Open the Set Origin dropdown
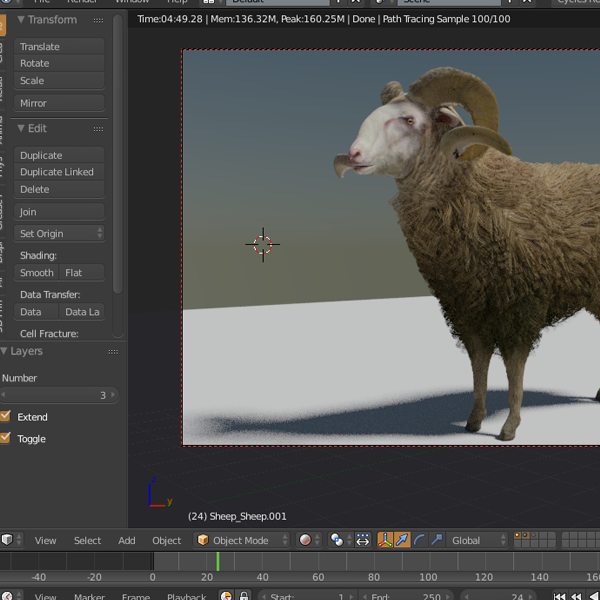This screenshot has width=600, height=600. tap(60, 234)
